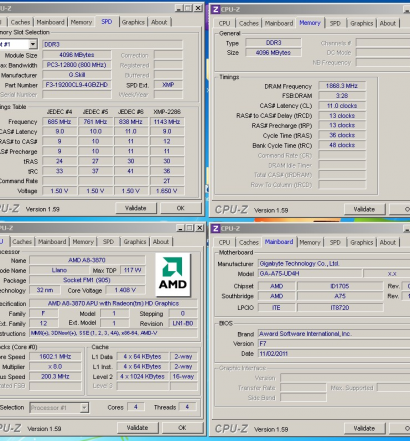Open CPU tab in Mainboard window
Viewport: 410px width, 441px height.
click(224, 242)
